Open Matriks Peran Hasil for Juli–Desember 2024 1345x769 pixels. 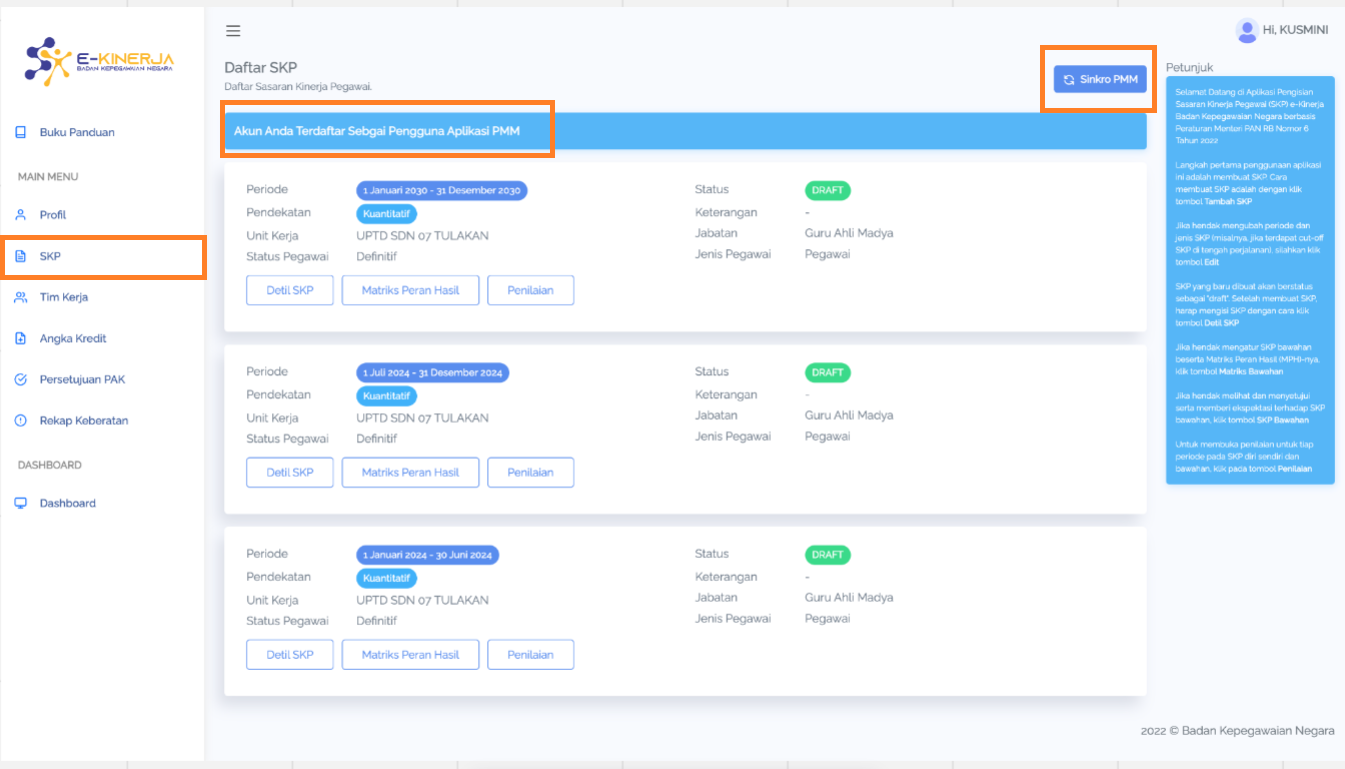click(410, 472)
